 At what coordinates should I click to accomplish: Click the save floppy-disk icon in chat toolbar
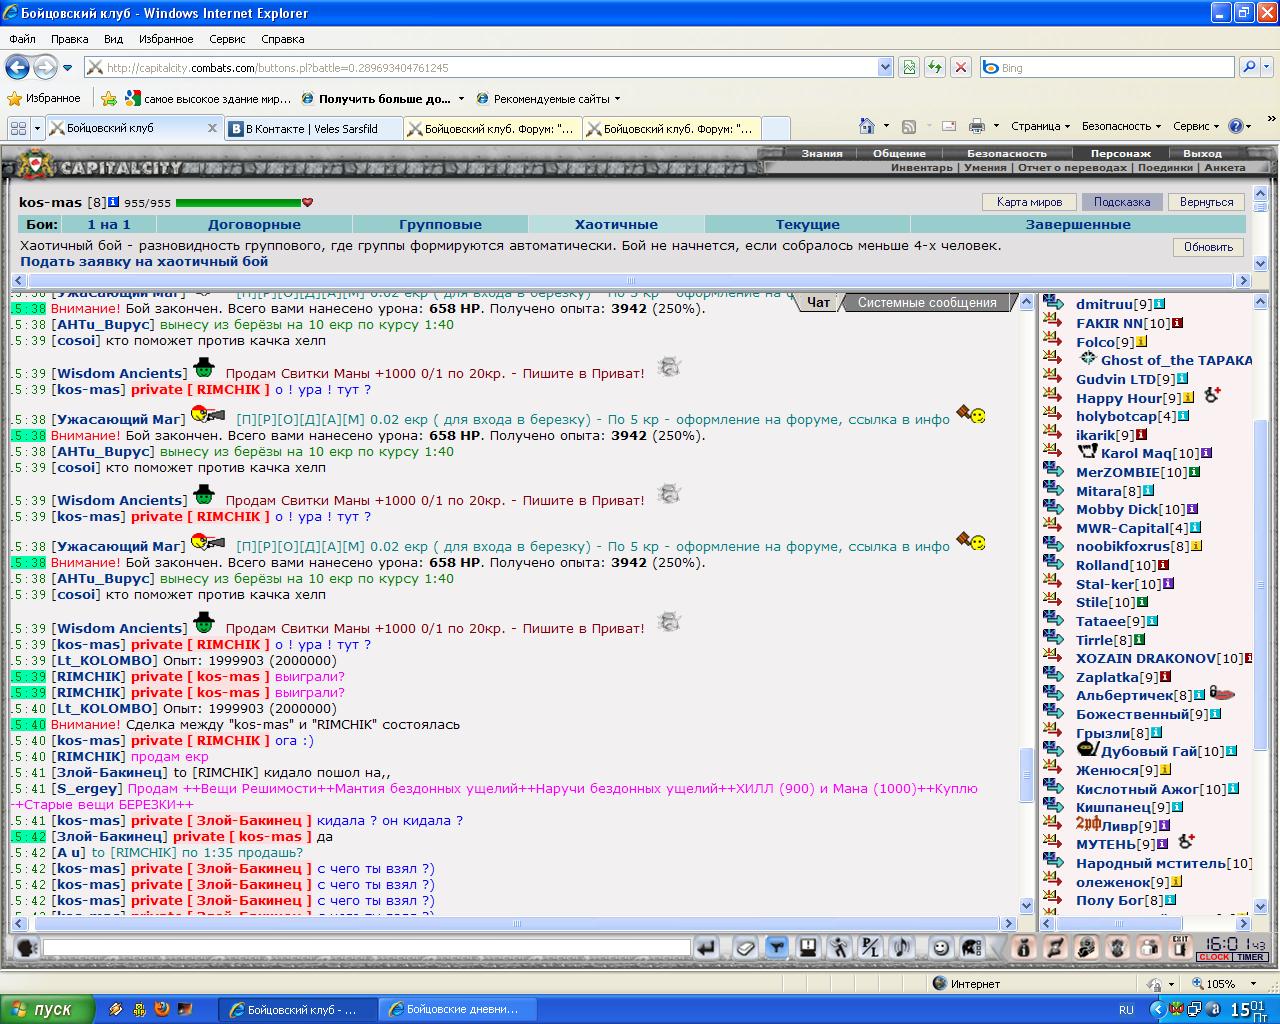coord(808,947)
